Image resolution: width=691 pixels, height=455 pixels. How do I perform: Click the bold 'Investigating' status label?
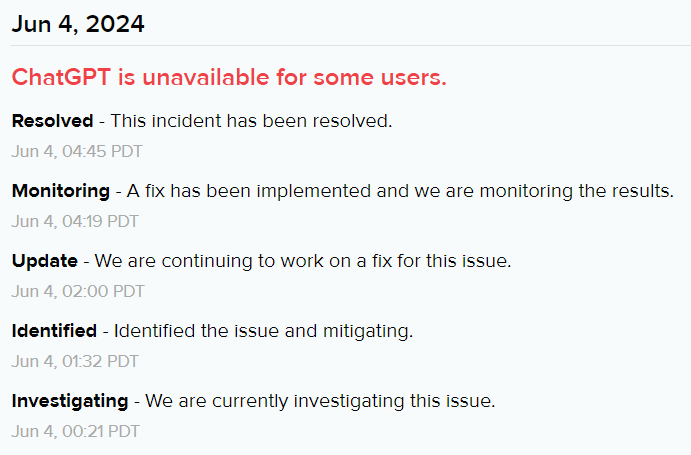coord(70,401)
